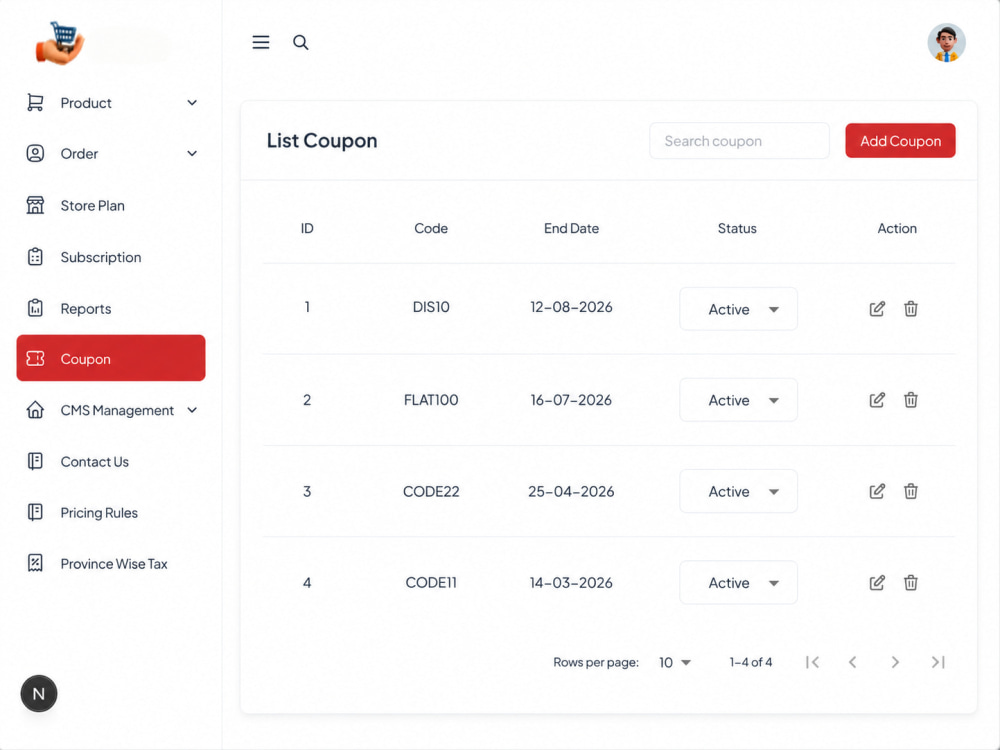Image resolution: width=1000 pixels, height=750 pixels.
Task: Open the hamburger menu icon
Action: [x=260, y=42]
